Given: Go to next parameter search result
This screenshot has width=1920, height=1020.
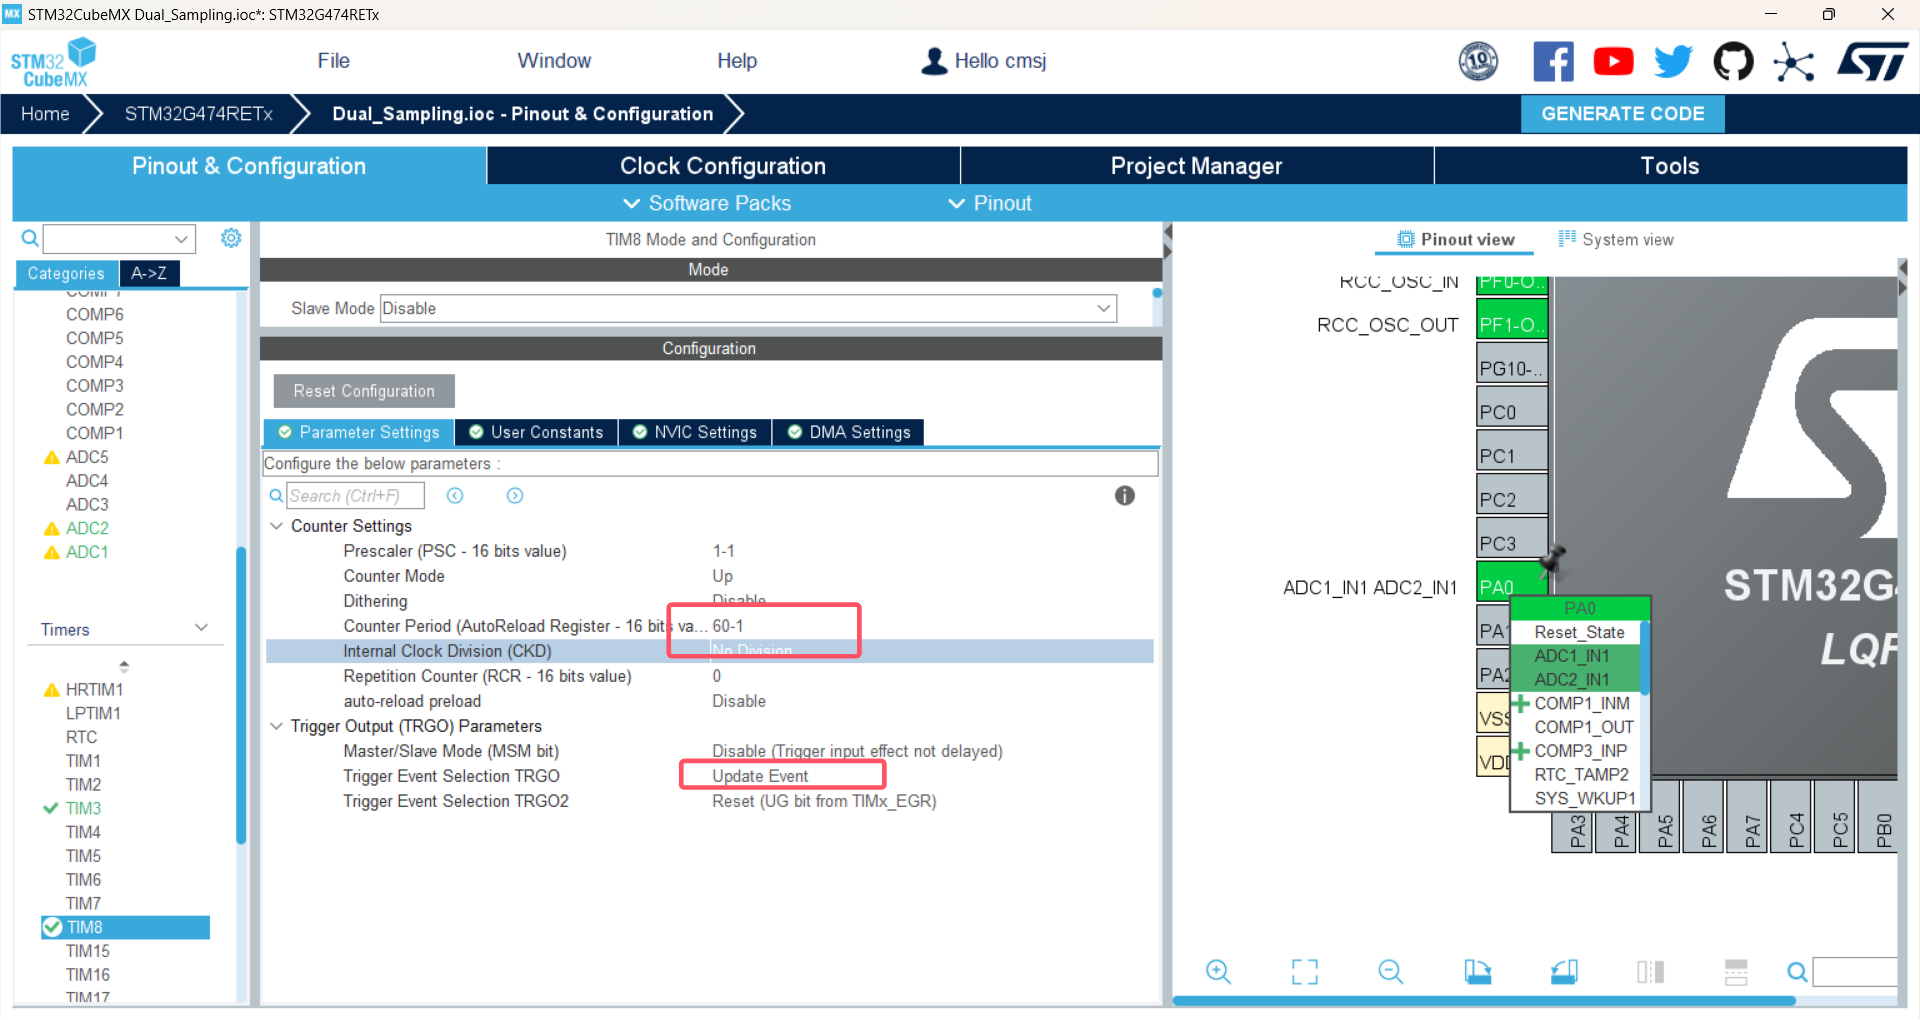Looking at the screenshot, I should click(515, 496).
